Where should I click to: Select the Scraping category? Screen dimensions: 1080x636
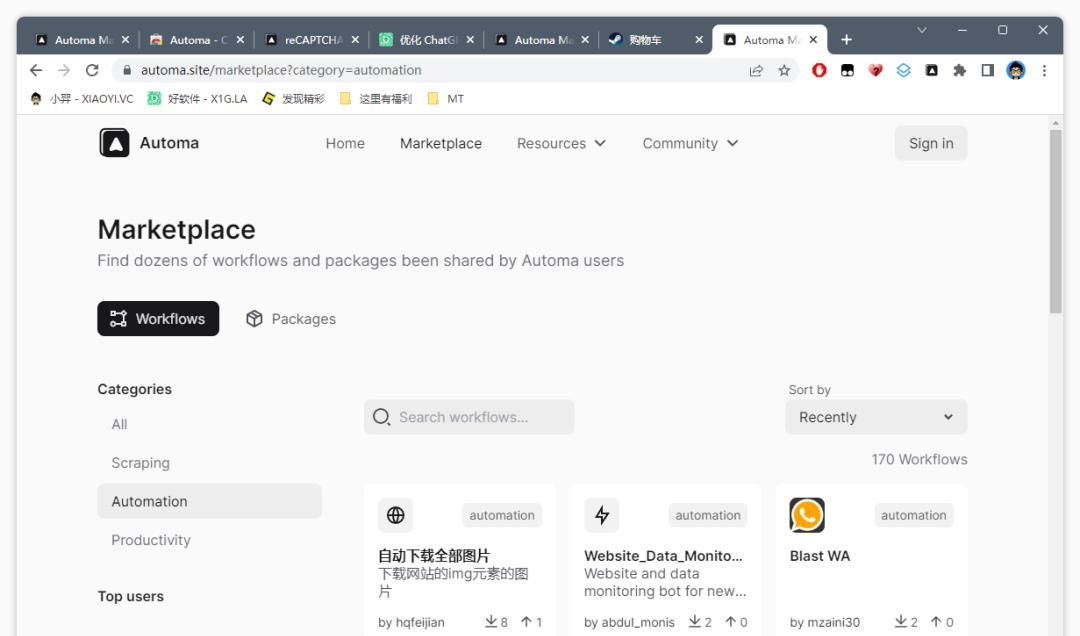(140, 463)
